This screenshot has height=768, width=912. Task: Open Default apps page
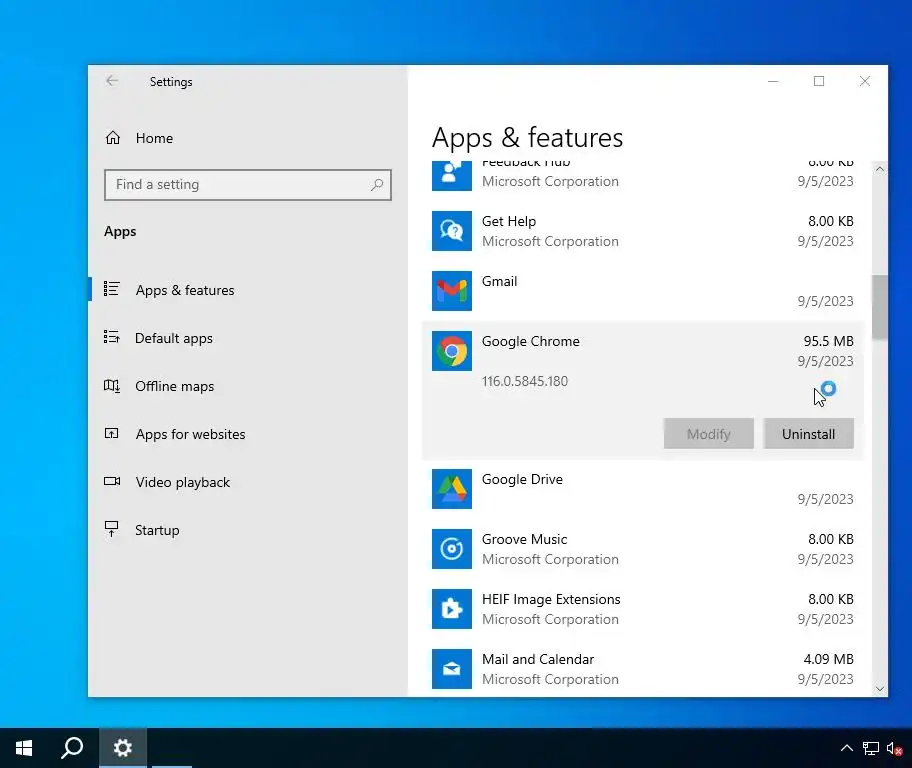click(x=248, y=338)
